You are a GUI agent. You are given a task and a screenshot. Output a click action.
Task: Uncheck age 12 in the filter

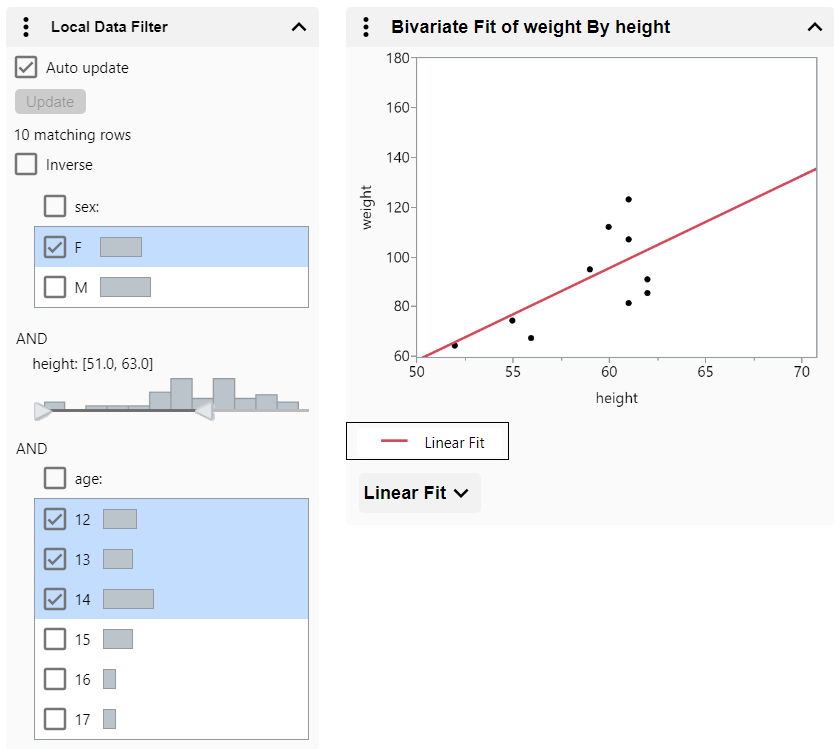pyautogui.click(x=55, y=518)
